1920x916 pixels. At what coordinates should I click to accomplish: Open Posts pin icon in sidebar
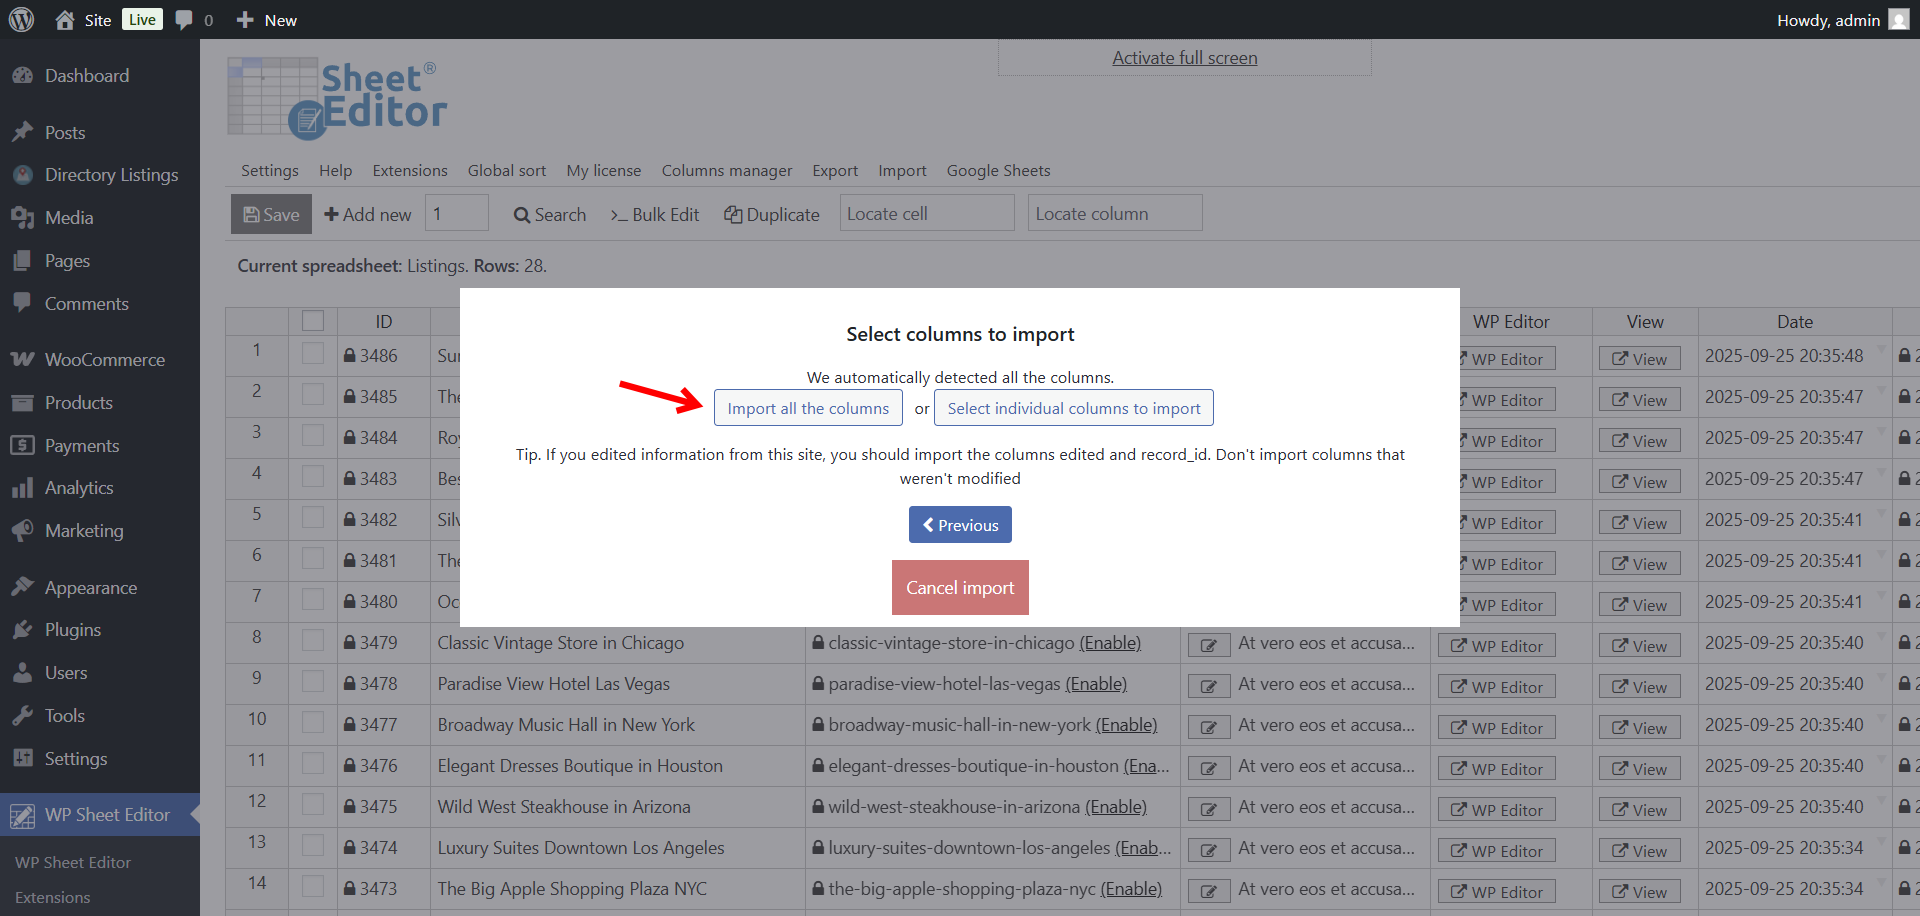23,132
